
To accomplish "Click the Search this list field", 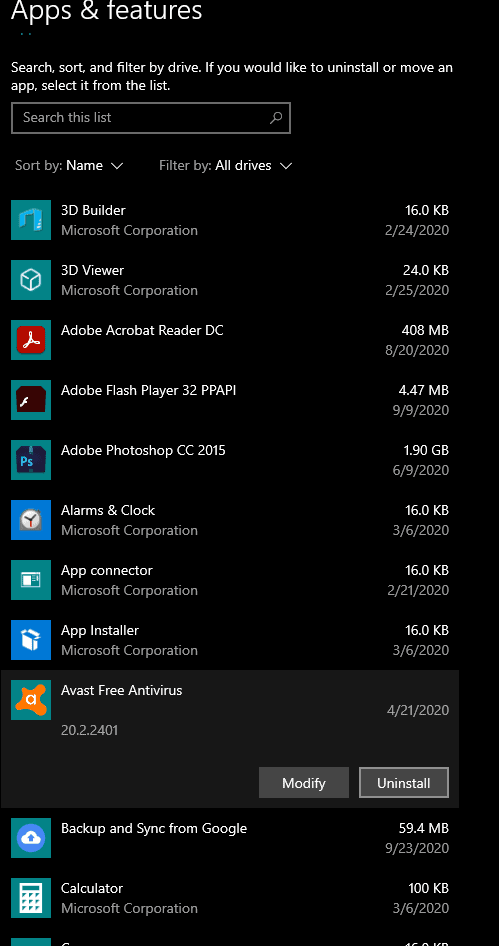I will [151, 118].
